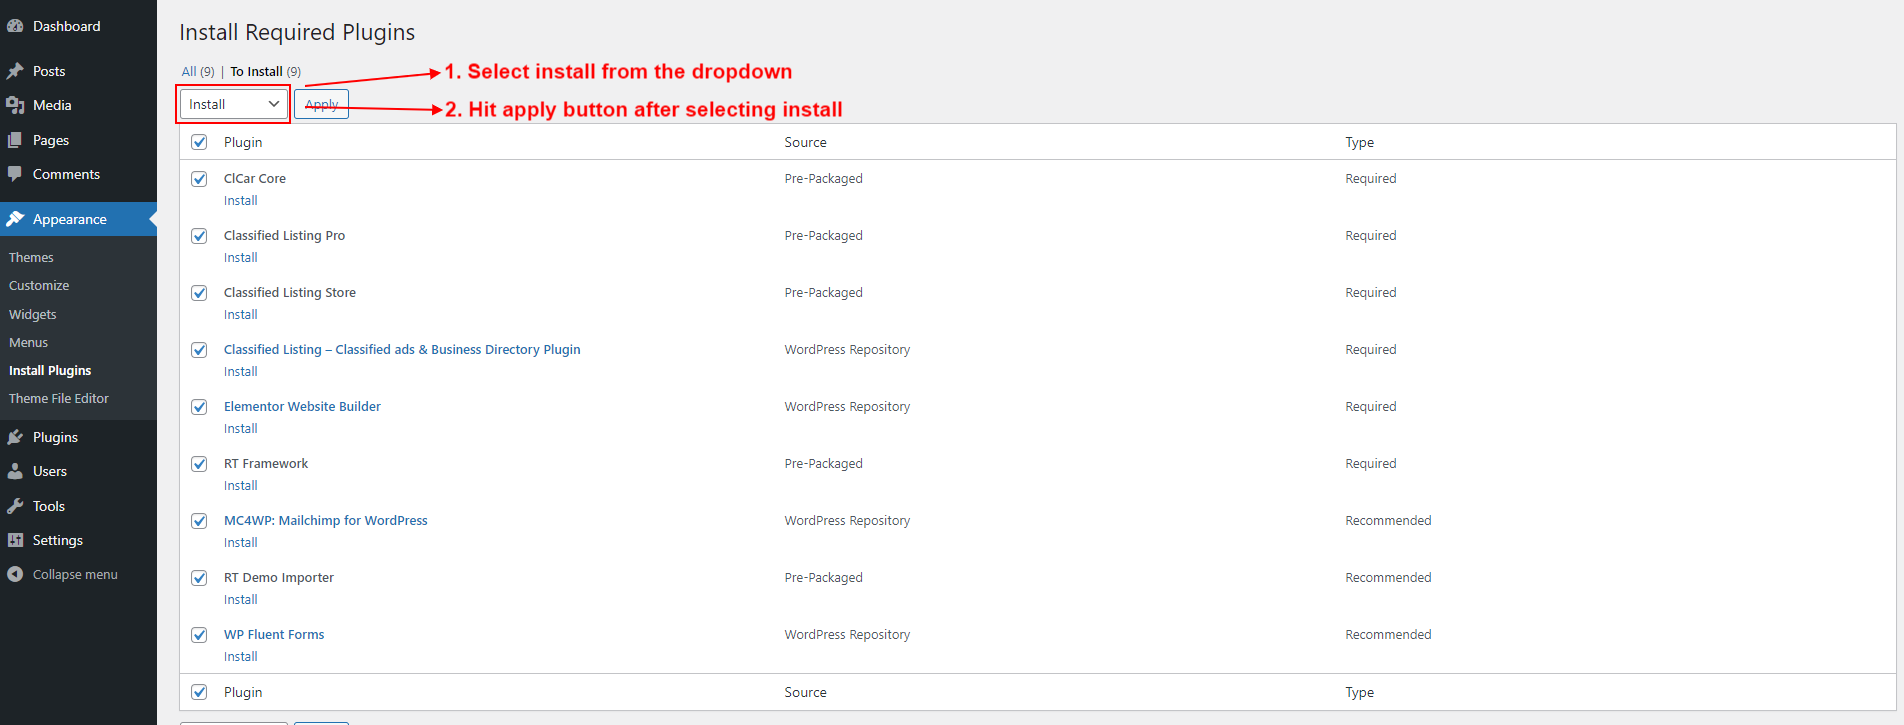Toggle the RT Demo Importer checkbox

pyautogui.click(x=199, y=578)
